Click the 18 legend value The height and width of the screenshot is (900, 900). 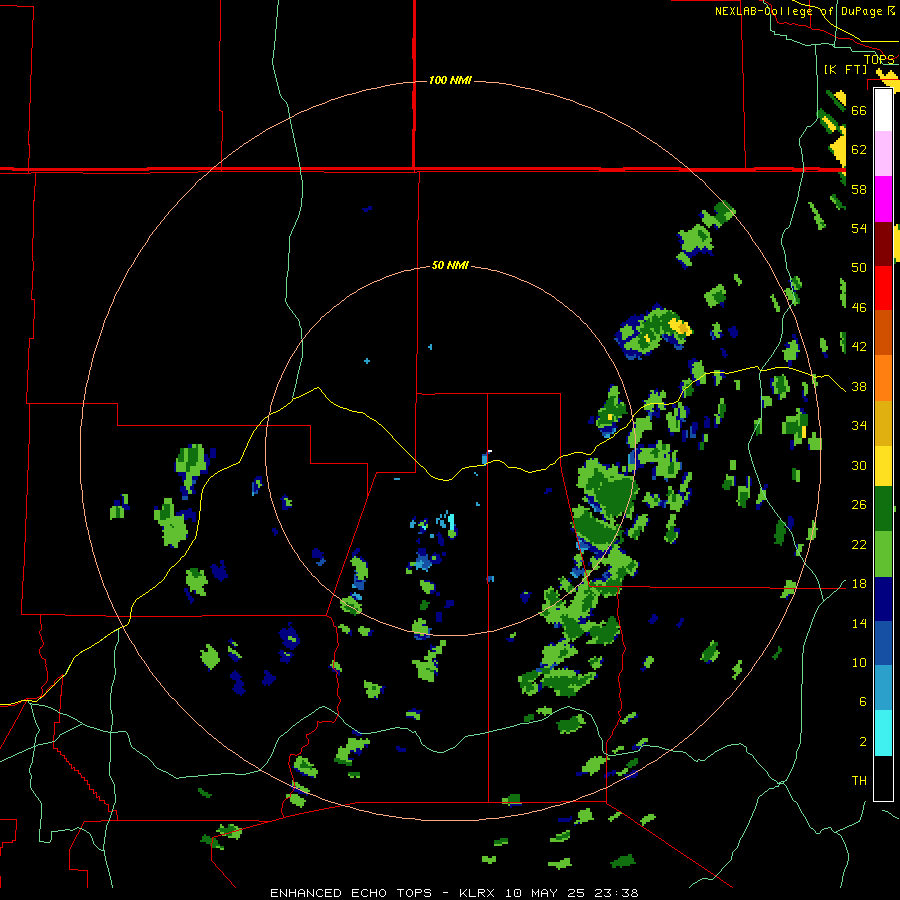859,584
